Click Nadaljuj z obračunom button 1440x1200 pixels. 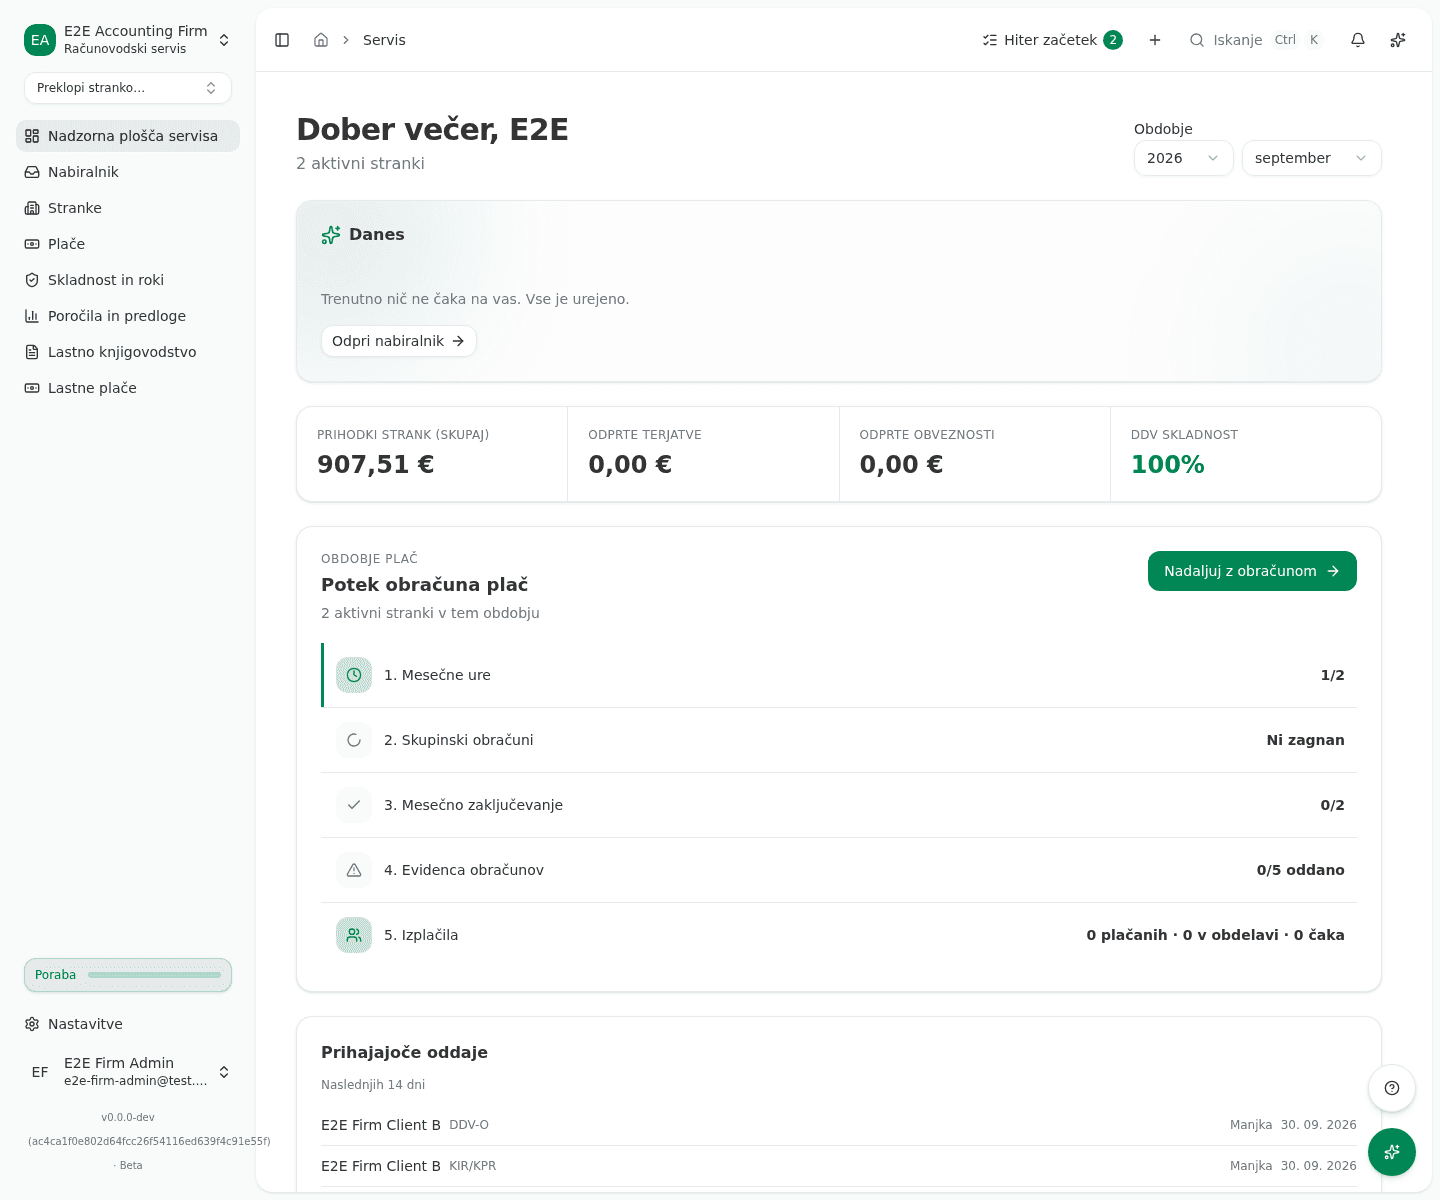(1252, 571)
